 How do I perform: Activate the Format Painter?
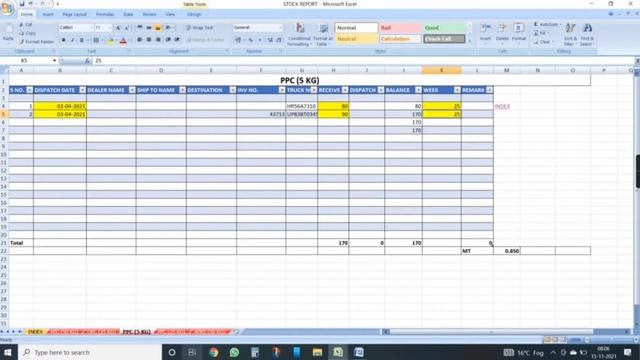(36, 42)
